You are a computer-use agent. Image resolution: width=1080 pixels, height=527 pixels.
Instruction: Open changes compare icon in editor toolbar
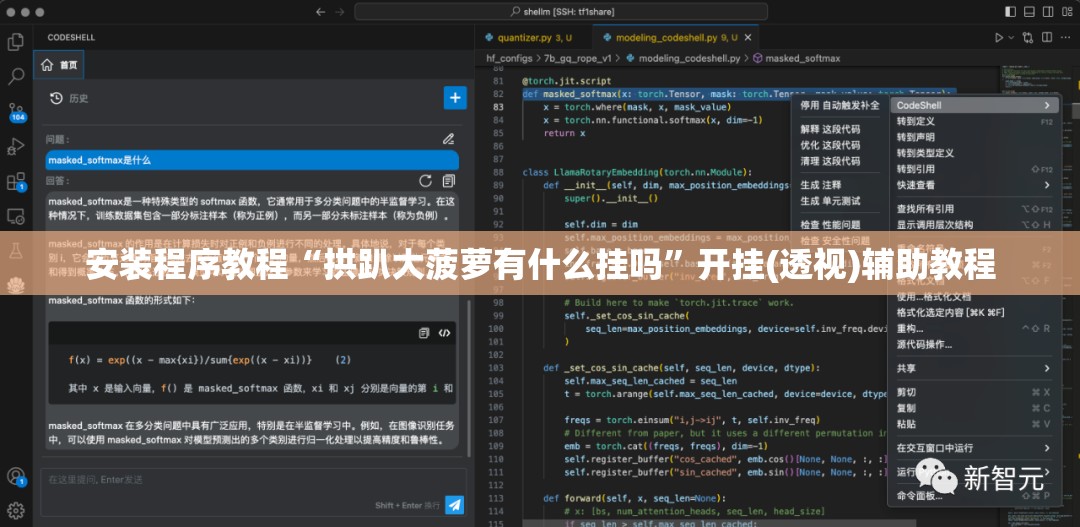tap(1028, 38)
